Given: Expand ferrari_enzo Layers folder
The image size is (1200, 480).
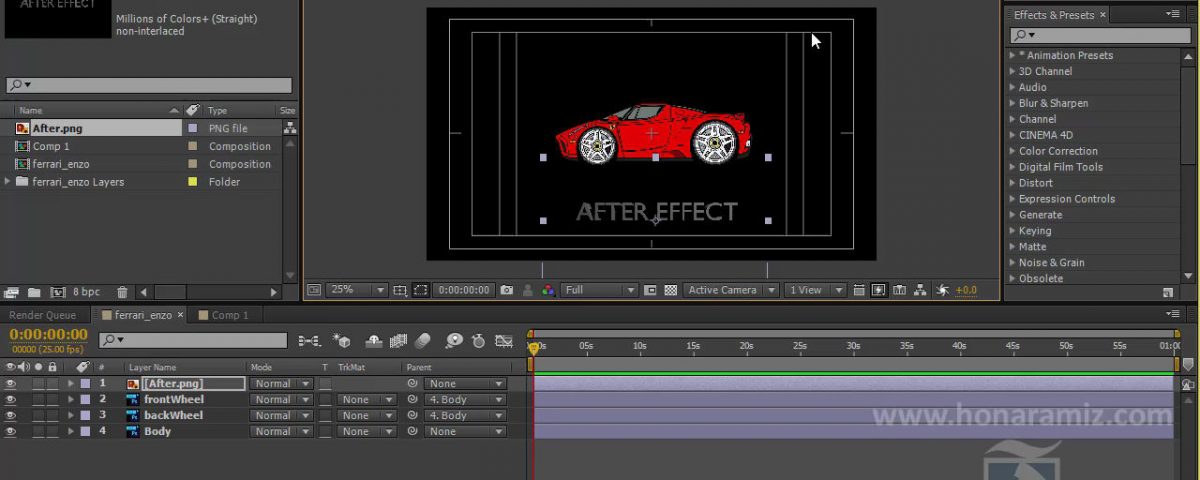Looking at the screenshot, I should pos(9,182).
